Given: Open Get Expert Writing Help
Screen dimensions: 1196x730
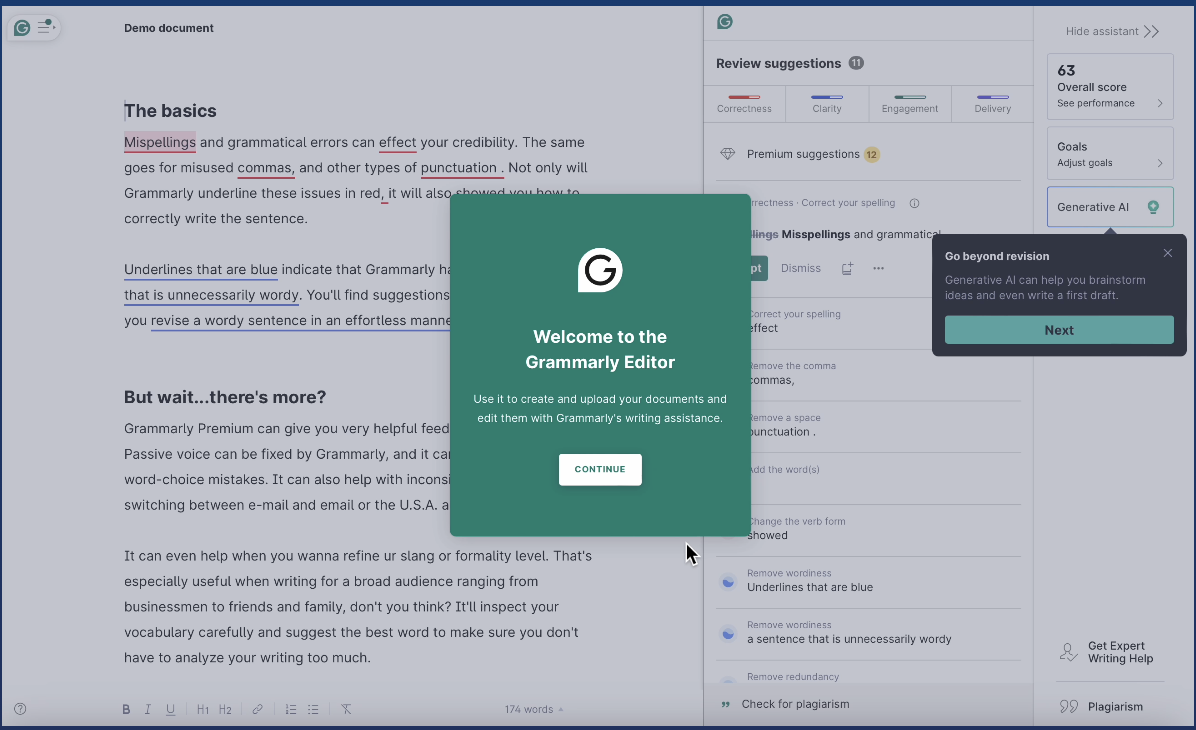Looking at the screenshot, I should click(x=1110, y=652).
